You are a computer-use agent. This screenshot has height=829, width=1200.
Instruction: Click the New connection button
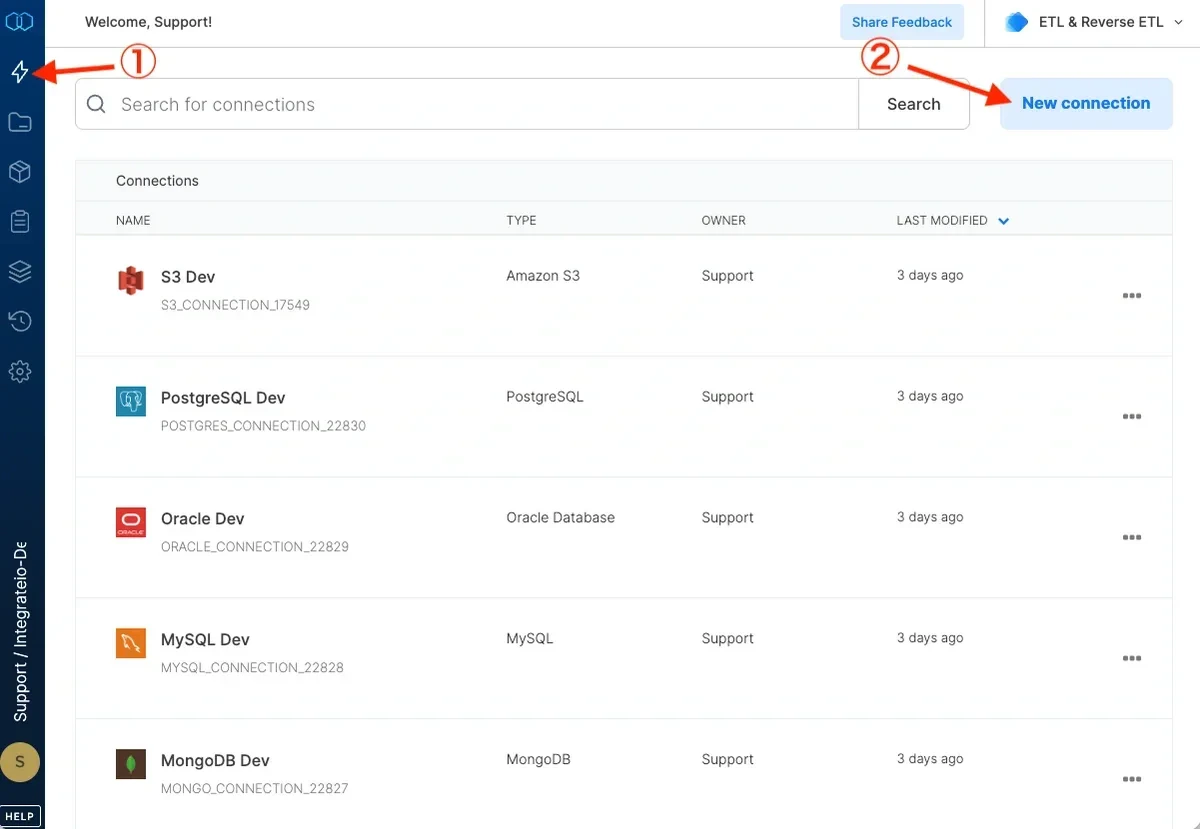(1086, 103)
